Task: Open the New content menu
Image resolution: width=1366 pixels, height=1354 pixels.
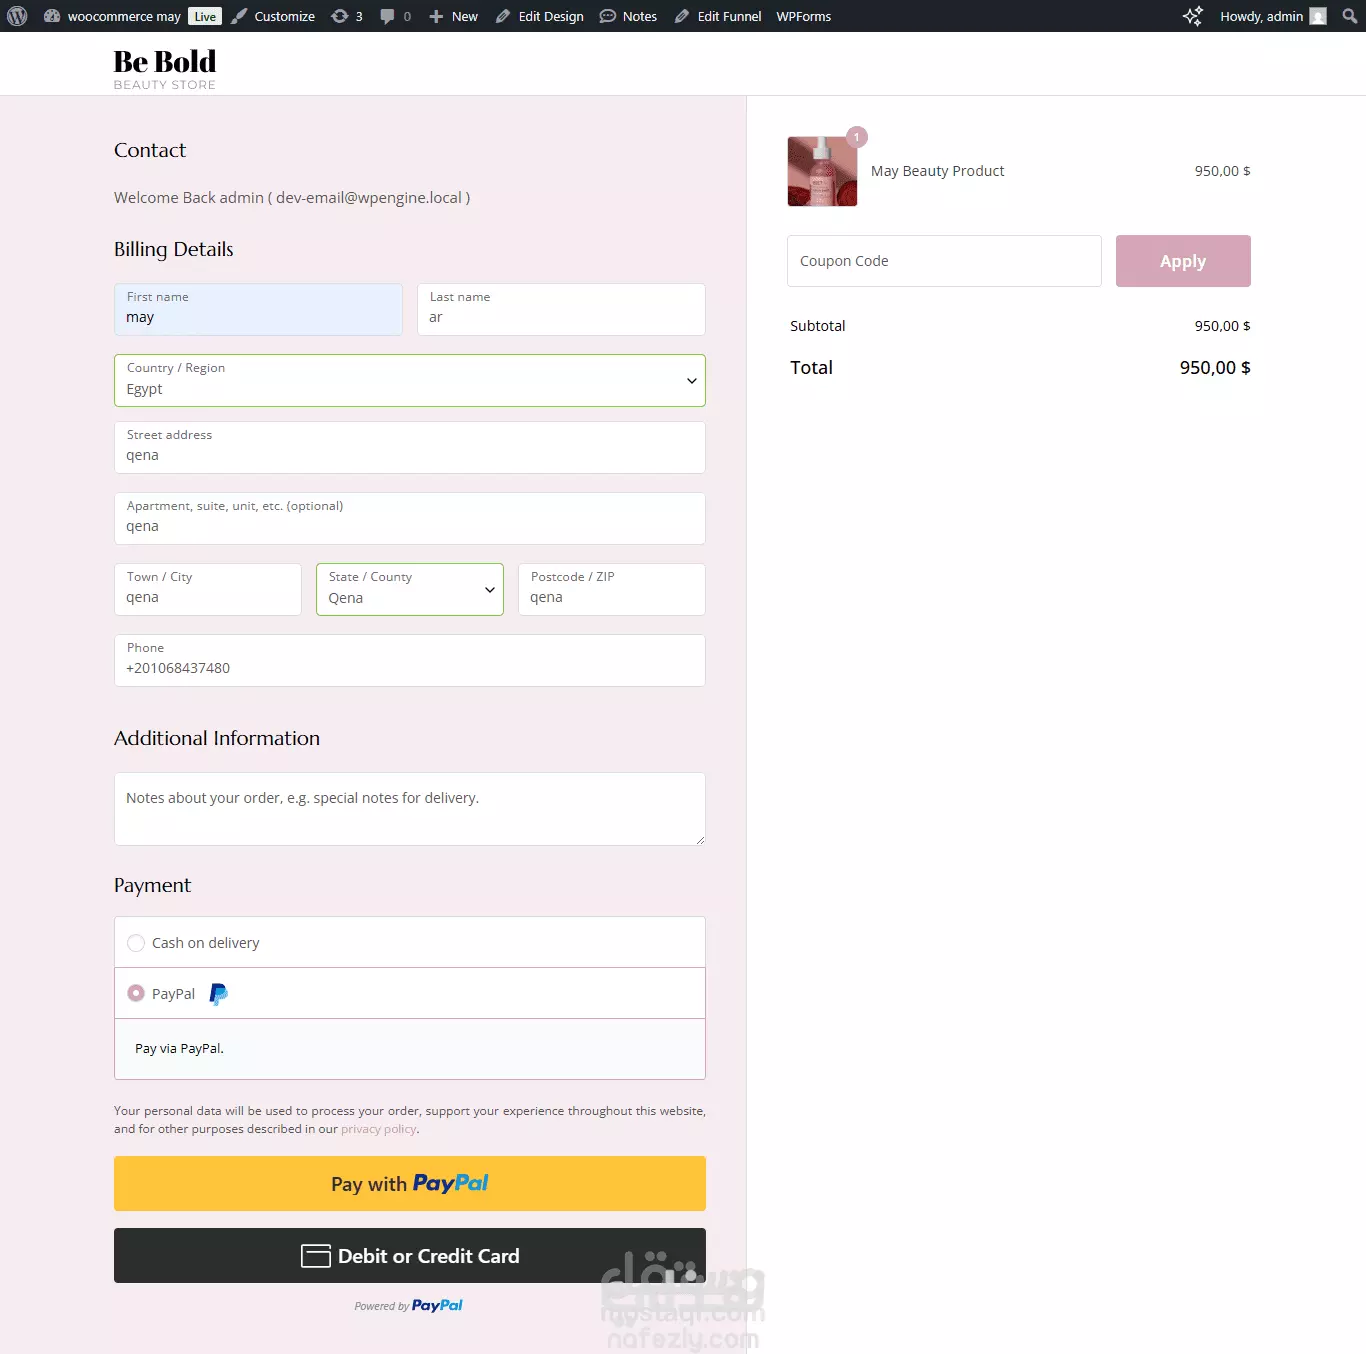Action: click(453, 16)
